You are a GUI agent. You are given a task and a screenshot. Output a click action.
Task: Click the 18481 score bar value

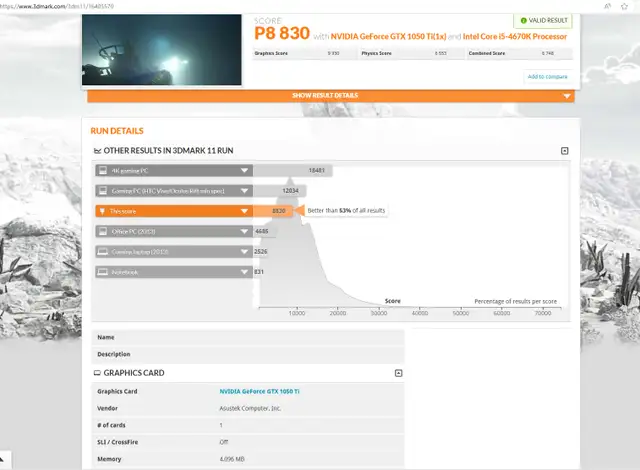point(316,170)
